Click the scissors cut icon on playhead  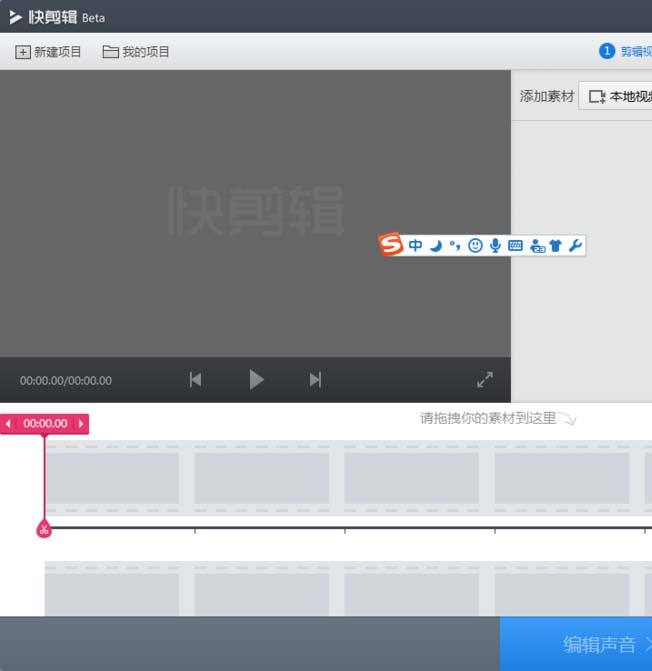pyautogui.click(x=44, y=529)
